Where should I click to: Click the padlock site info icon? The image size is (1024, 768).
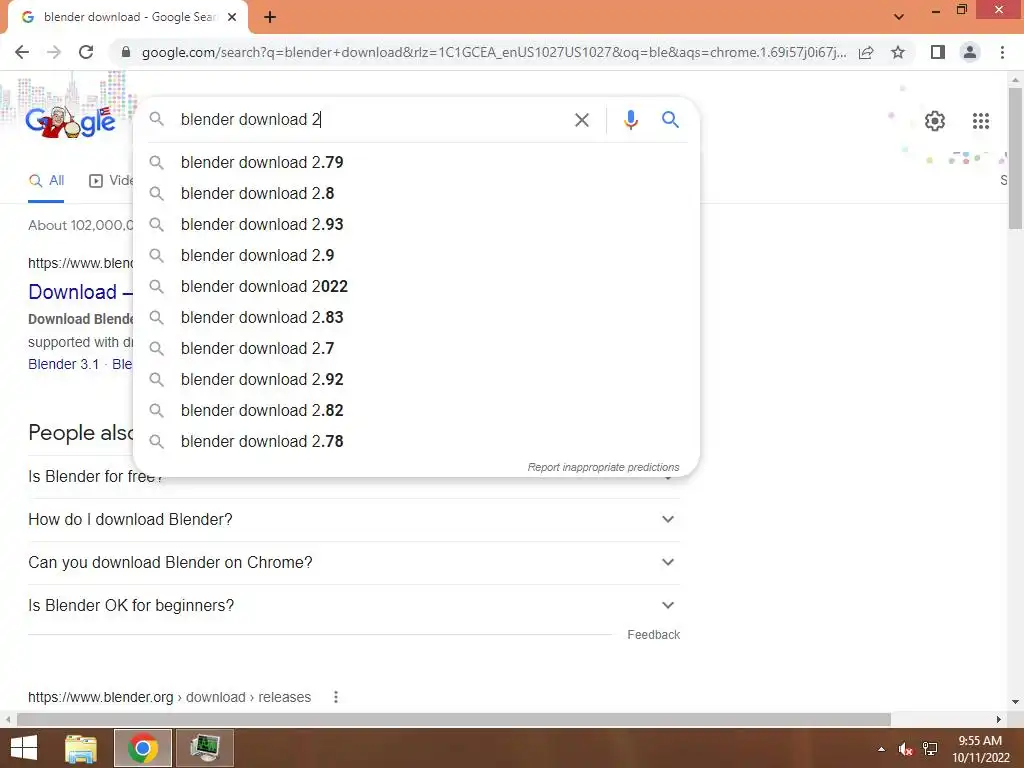tap(126, 52)
